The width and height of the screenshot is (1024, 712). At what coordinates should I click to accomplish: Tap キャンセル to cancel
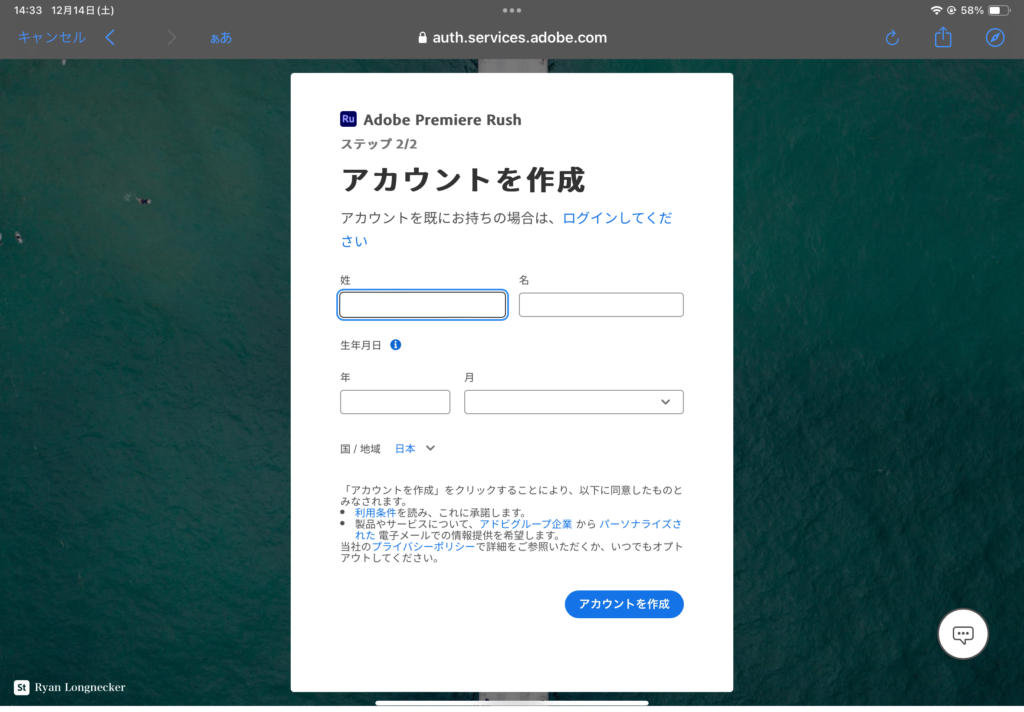pyautogui.click(x=52, y=38)
